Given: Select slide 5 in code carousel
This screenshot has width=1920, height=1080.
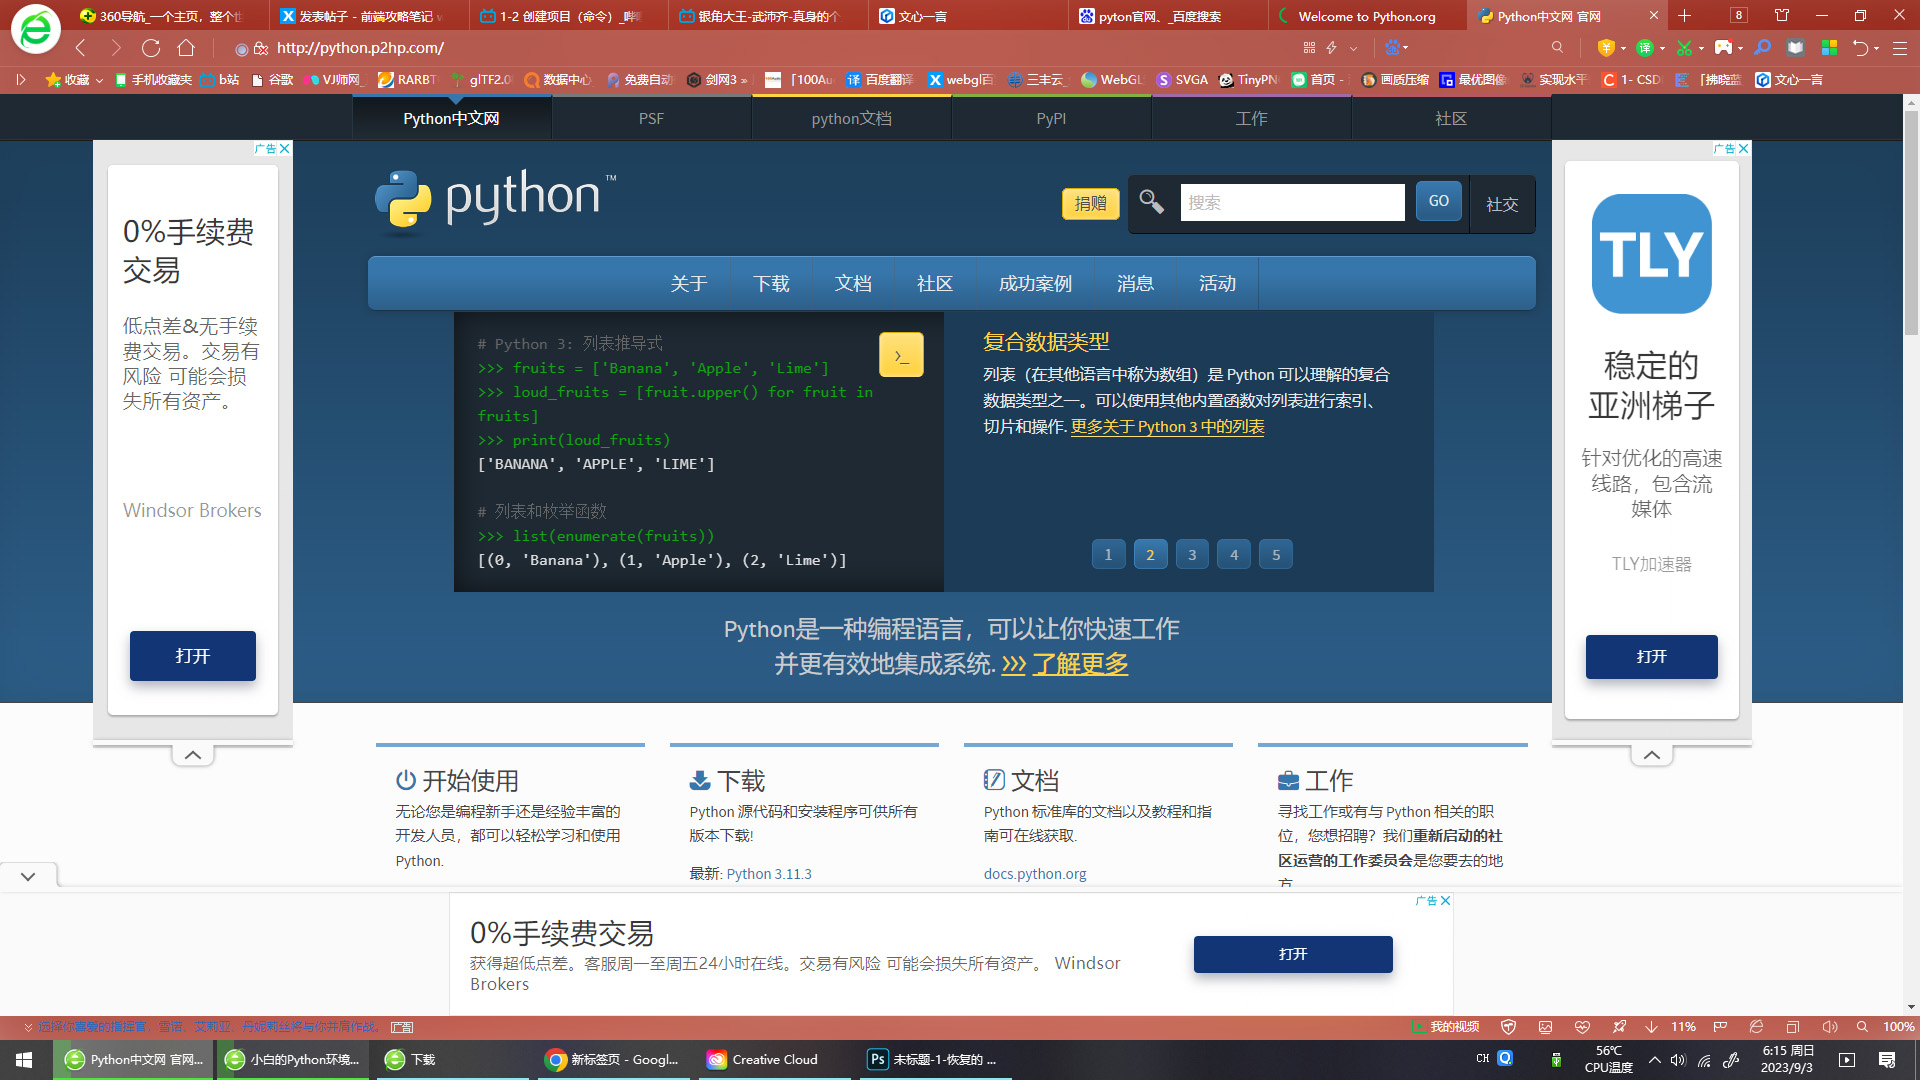Looking at the screenshot, I should click(x=1276, y=554).
